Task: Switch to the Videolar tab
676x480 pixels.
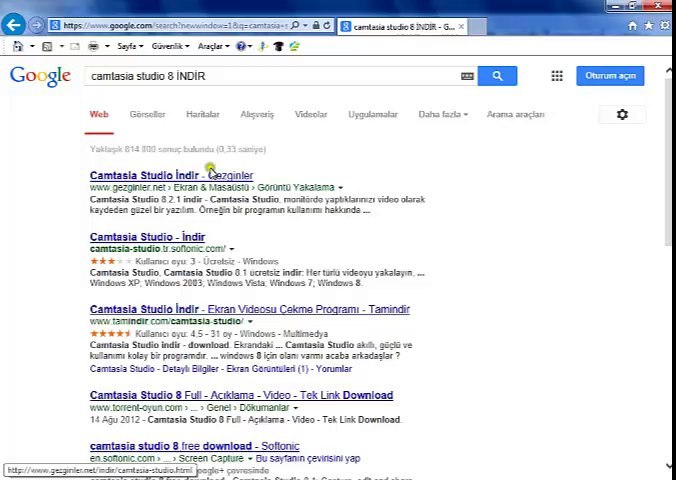Action: tap(311, 114)
